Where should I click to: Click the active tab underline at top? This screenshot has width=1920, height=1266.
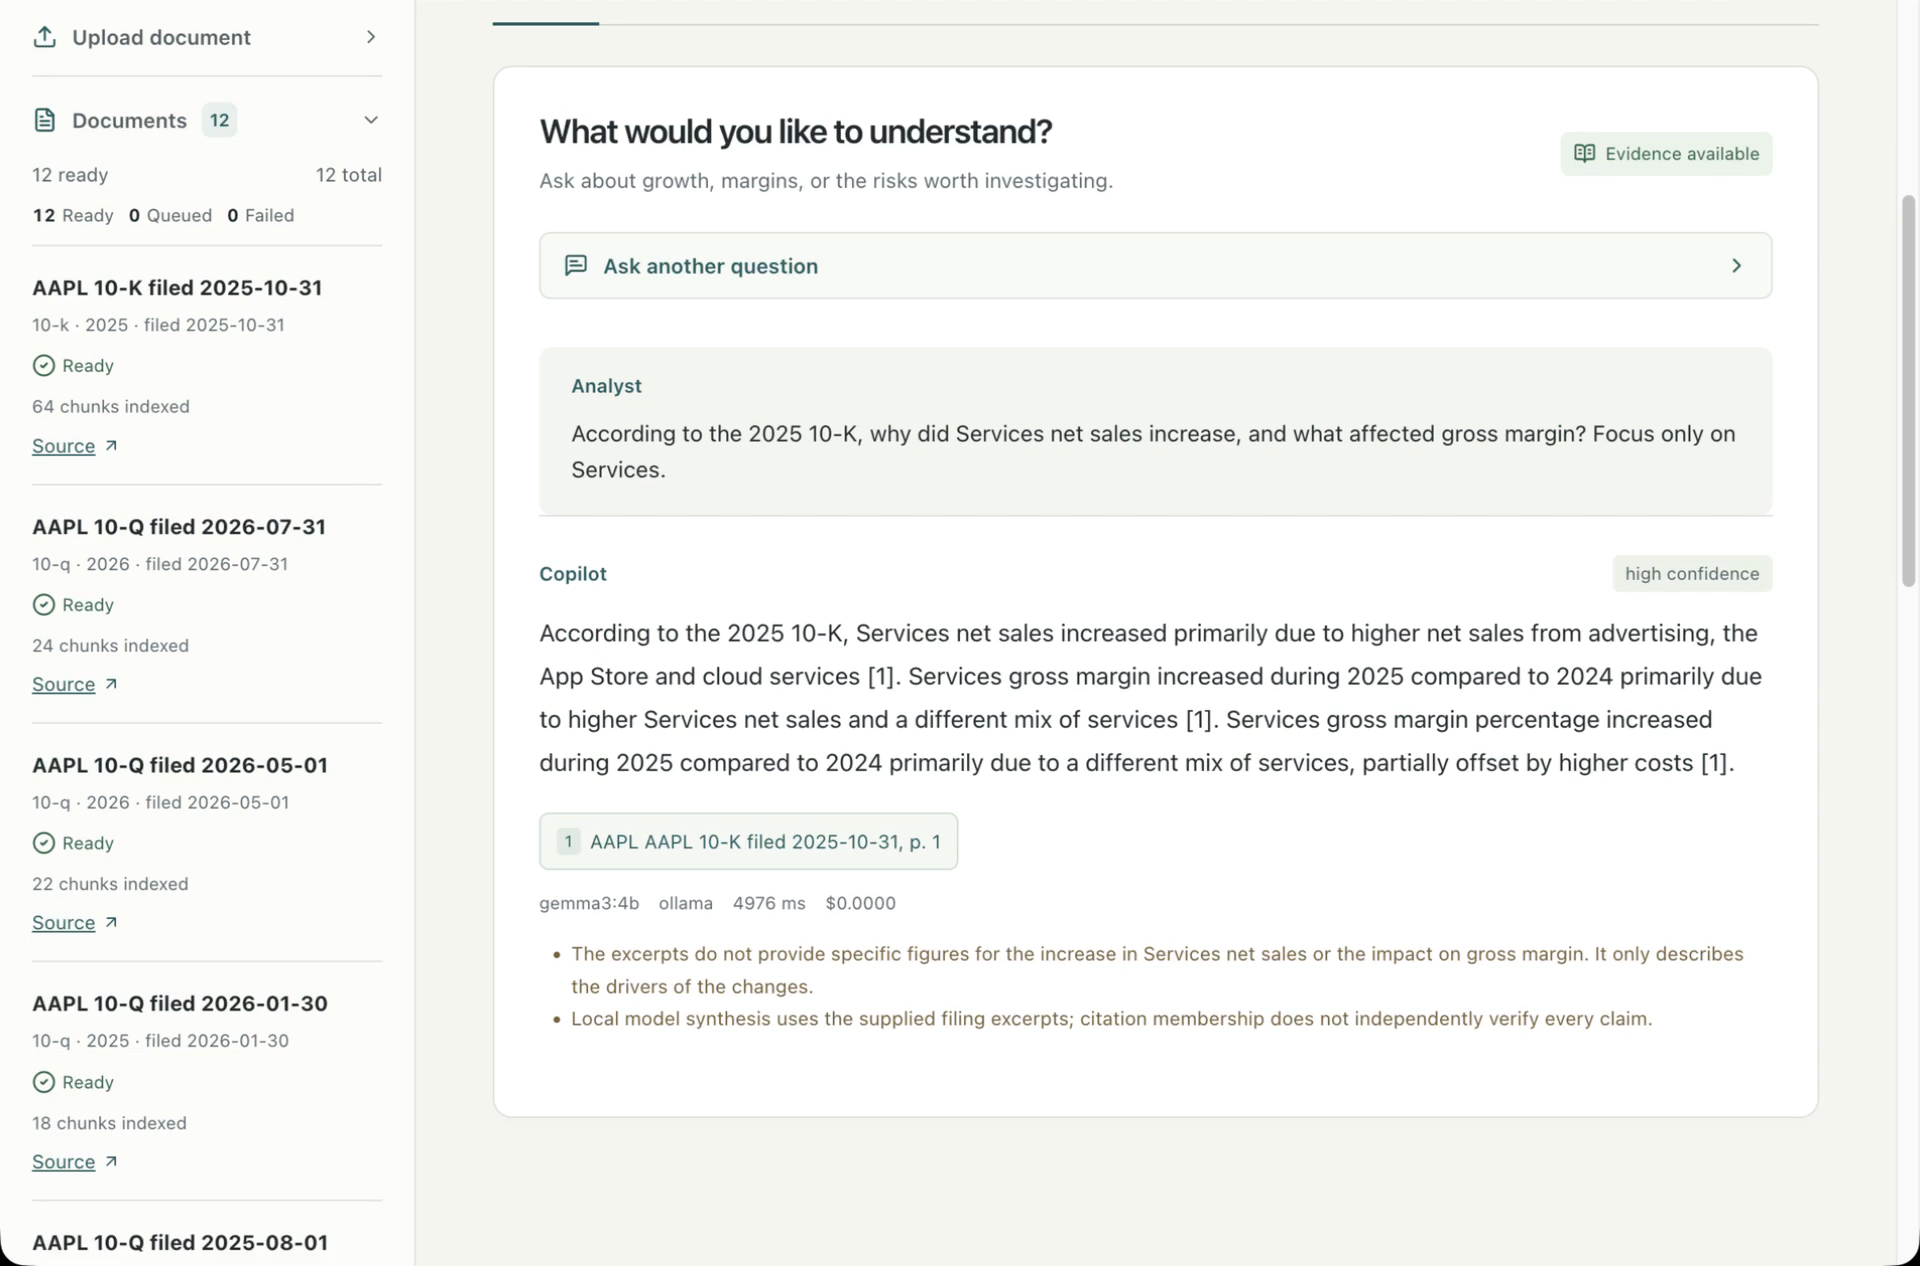pos(546,23)
